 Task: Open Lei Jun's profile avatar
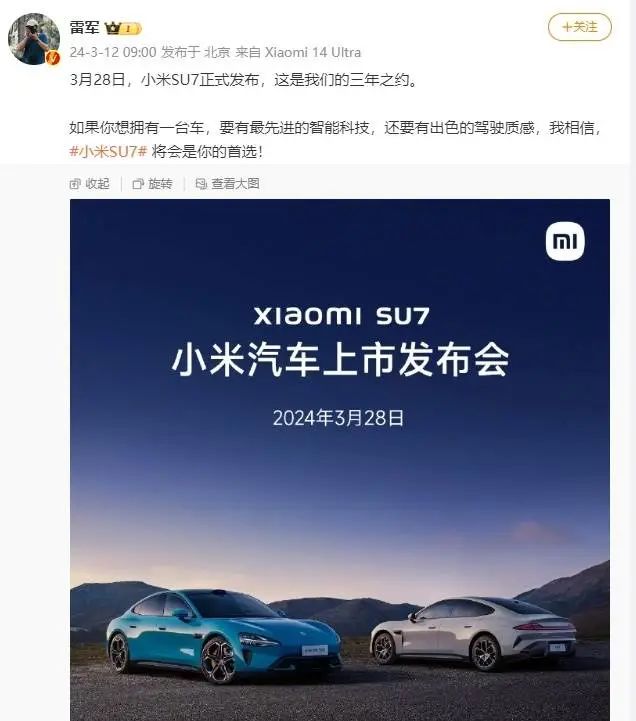(34, 39)
